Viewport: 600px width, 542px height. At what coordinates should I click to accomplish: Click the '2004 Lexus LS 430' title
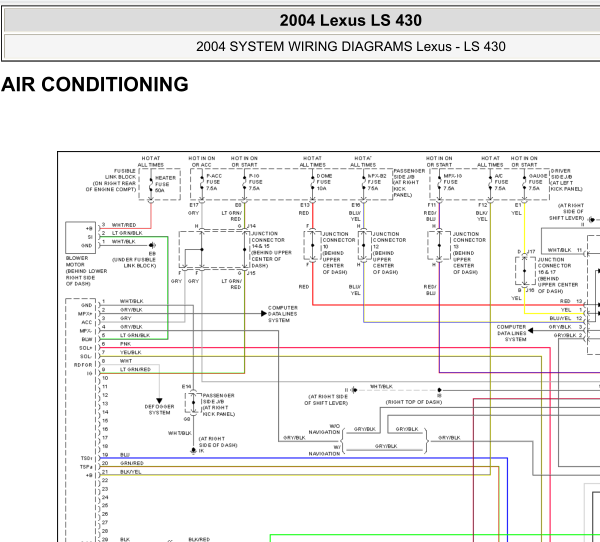coord(351,20)
